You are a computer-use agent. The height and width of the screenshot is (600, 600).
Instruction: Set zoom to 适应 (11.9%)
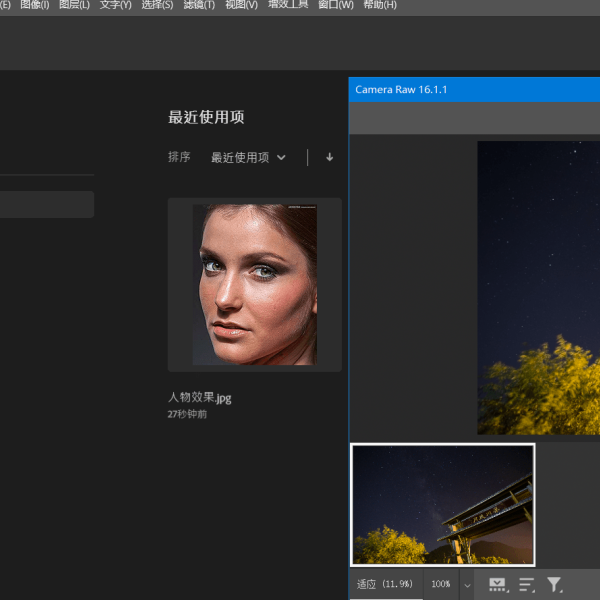386,584
